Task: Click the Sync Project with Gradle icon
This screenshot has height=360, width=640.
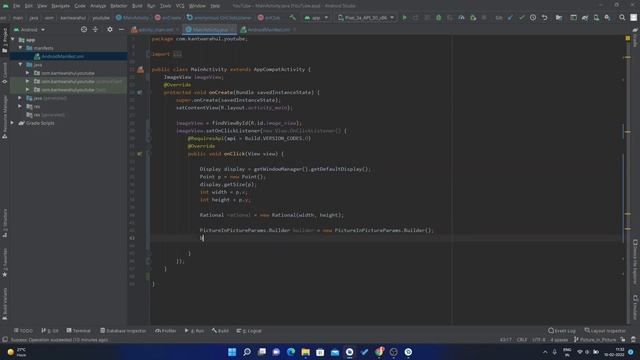Action: tap(585, 18)
